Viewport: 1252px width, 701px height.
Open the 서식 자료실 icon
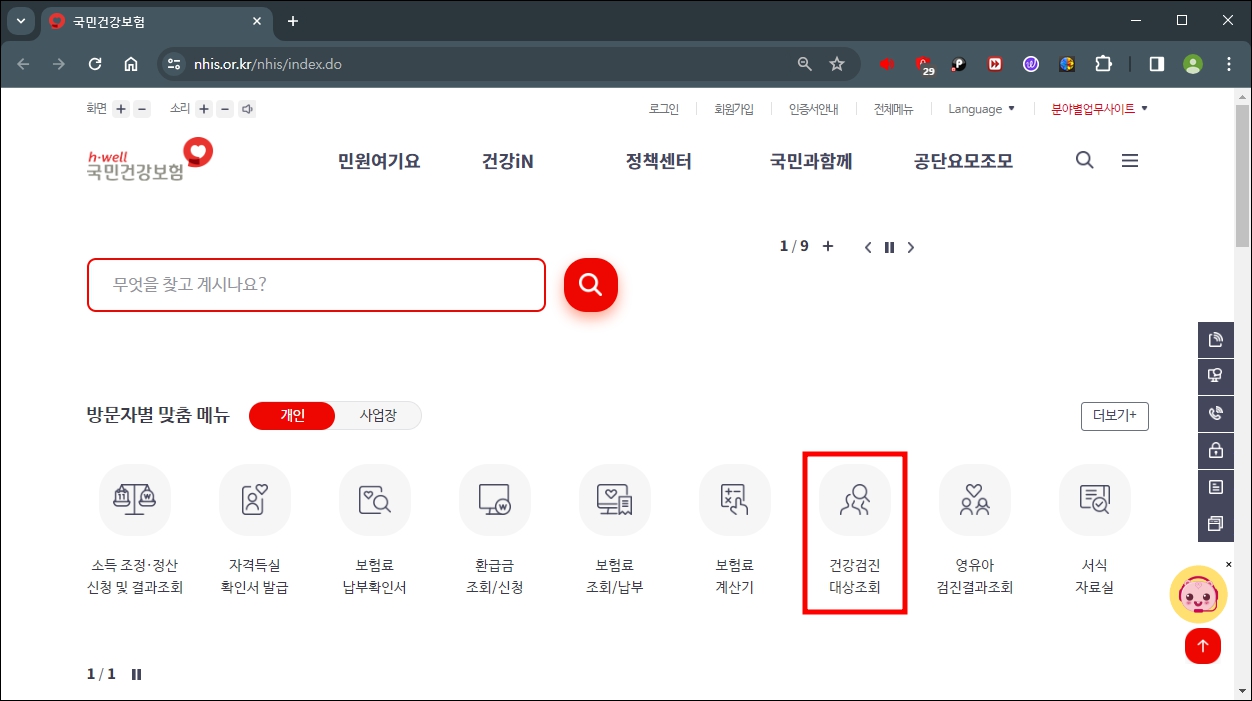1095,500
